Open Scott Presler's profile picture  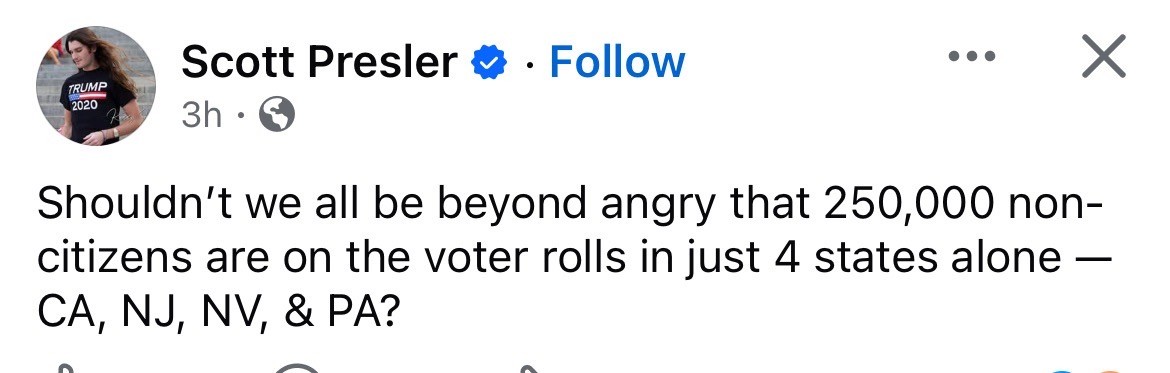(96, 86)
